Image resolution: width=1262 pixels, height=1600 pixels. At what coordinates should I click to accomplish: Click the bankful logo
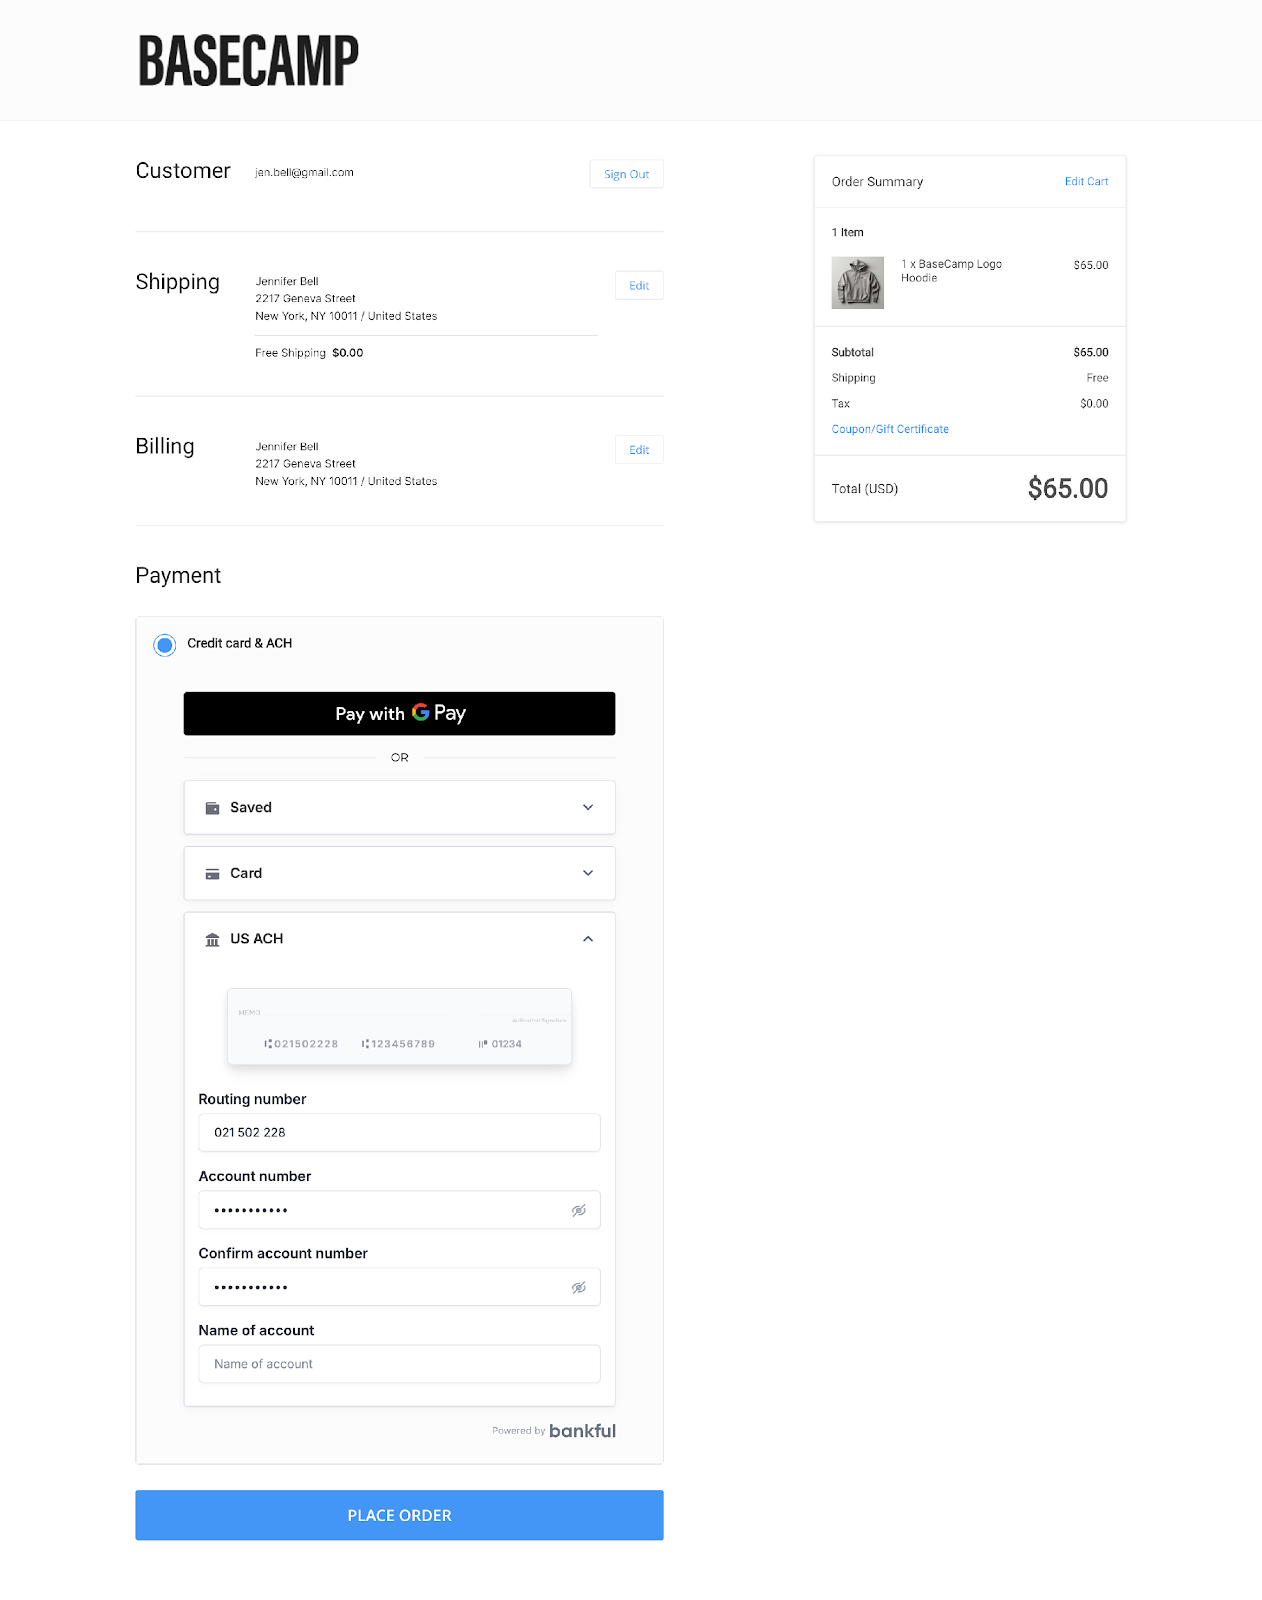click(x=582, y=1431)
